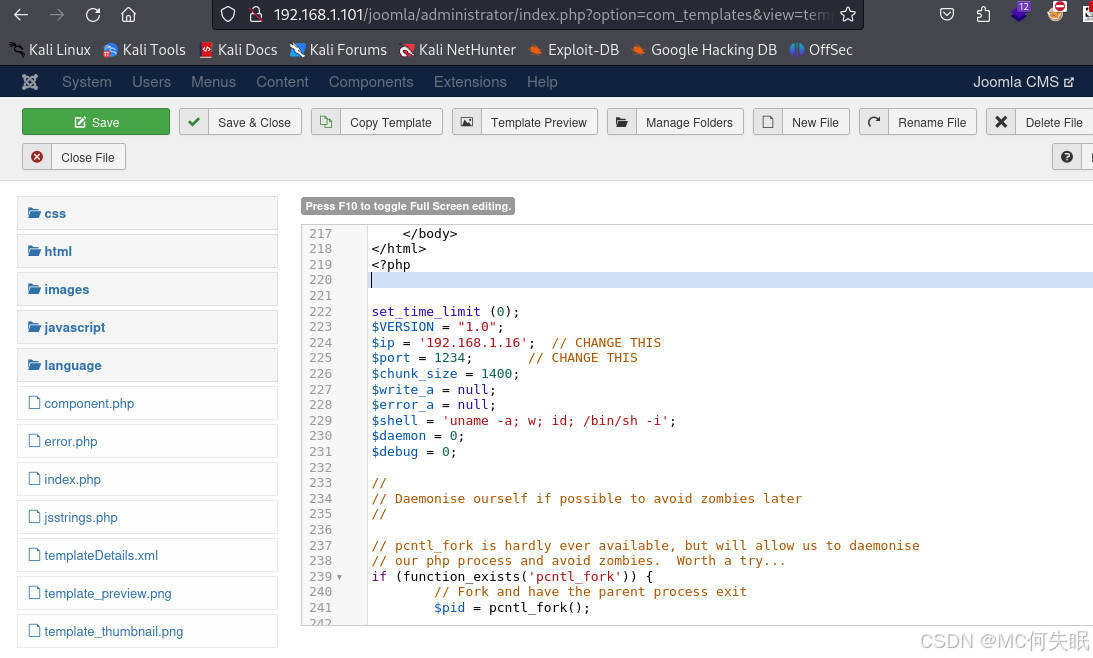Click the browser forward arrow

point(57,15)
